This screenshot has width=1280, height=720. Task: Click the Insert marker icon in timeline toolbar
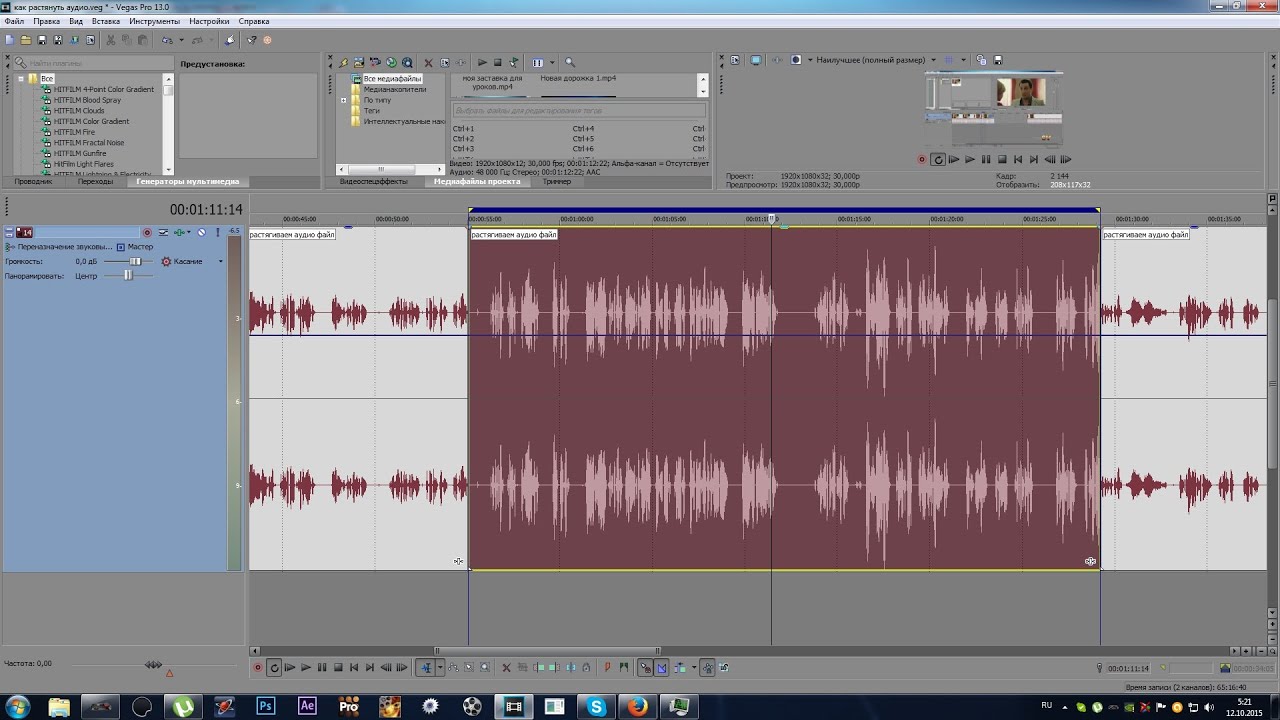pos(607,668)
